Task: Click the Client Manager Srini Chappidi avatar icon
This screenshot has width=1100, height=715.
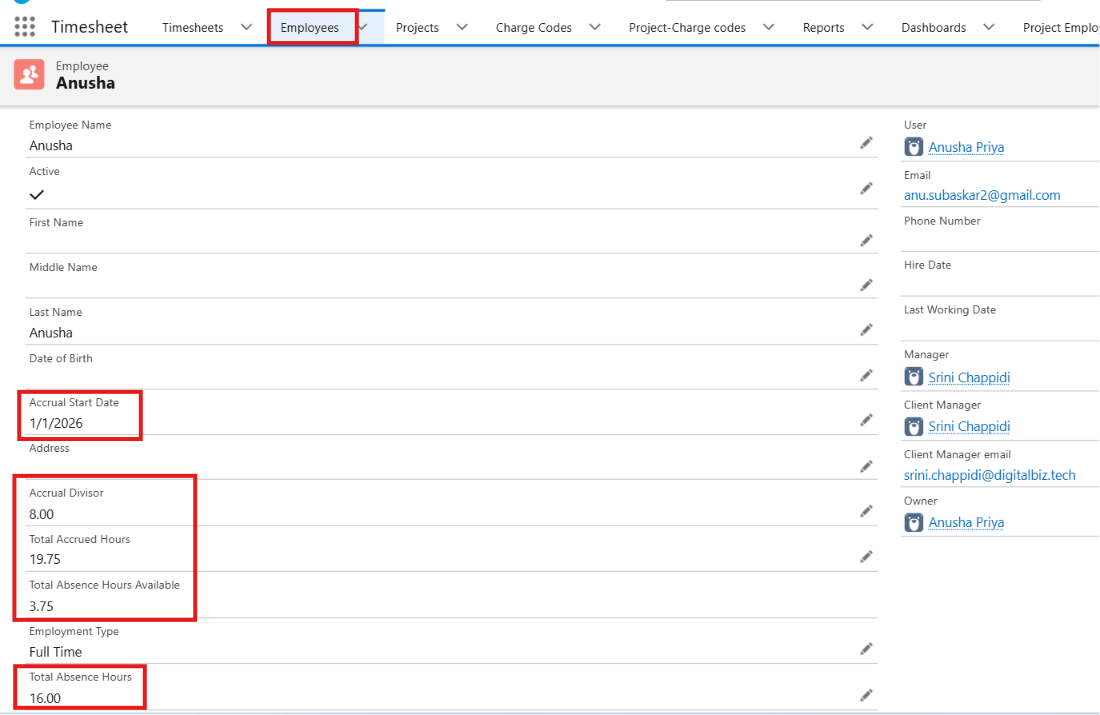Action: click(x=913, y=426)
